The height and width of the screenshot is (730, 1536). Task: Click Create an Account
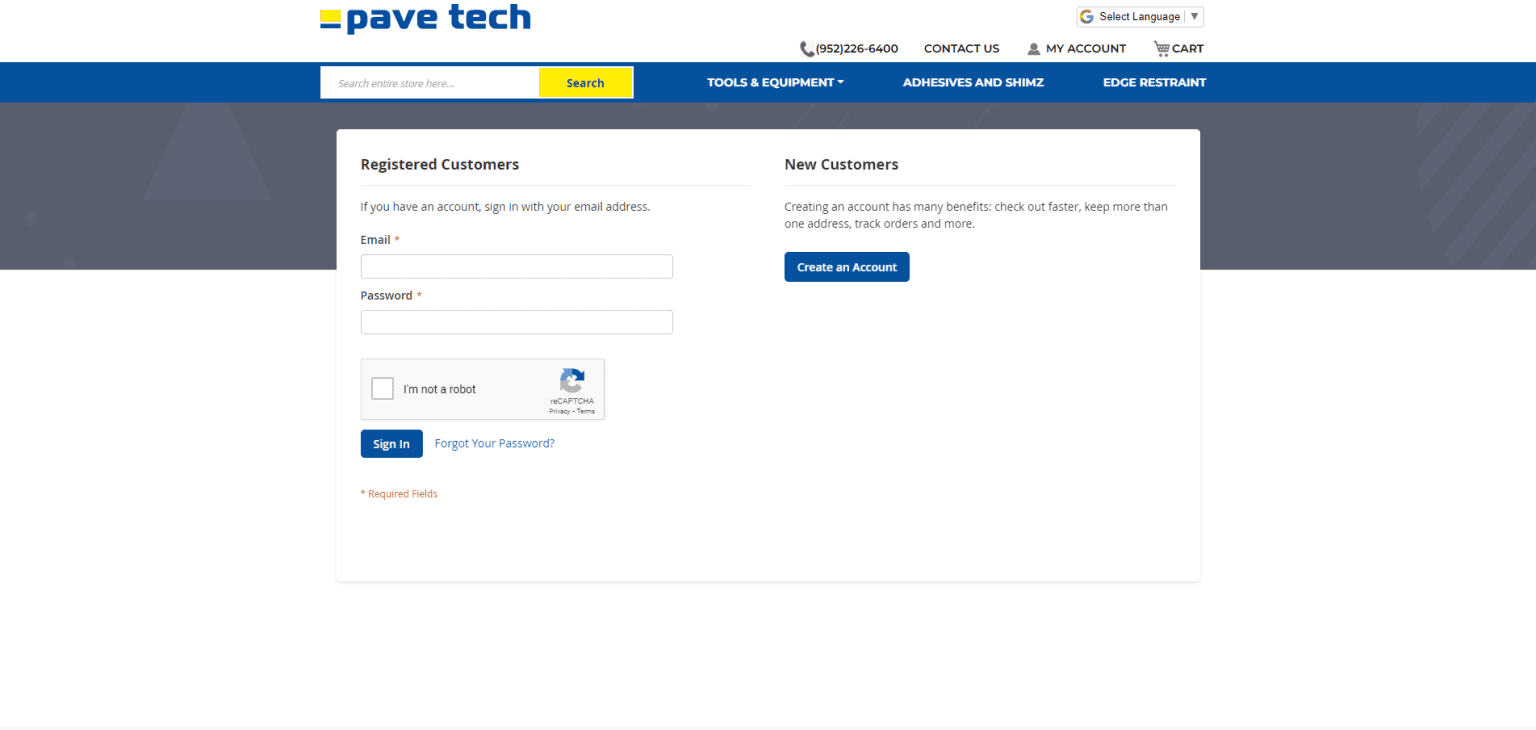click(846, 266)
